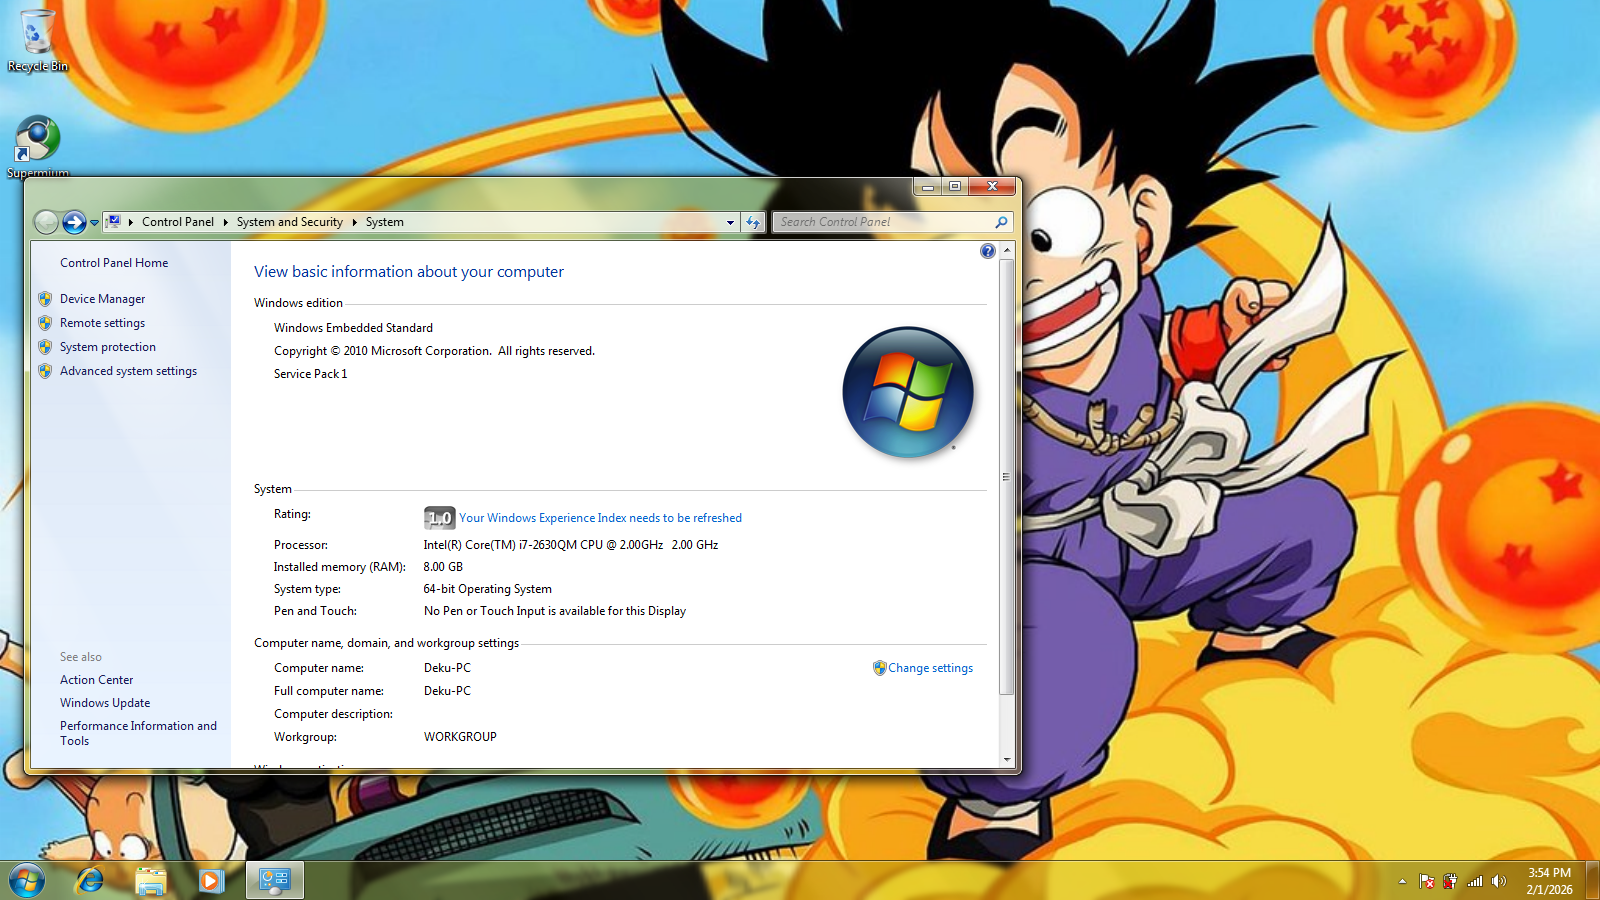Open Performance Information and Tools link
This screenshot has height=900, width=1600.
pyautogui.click(x=138, y=733)
